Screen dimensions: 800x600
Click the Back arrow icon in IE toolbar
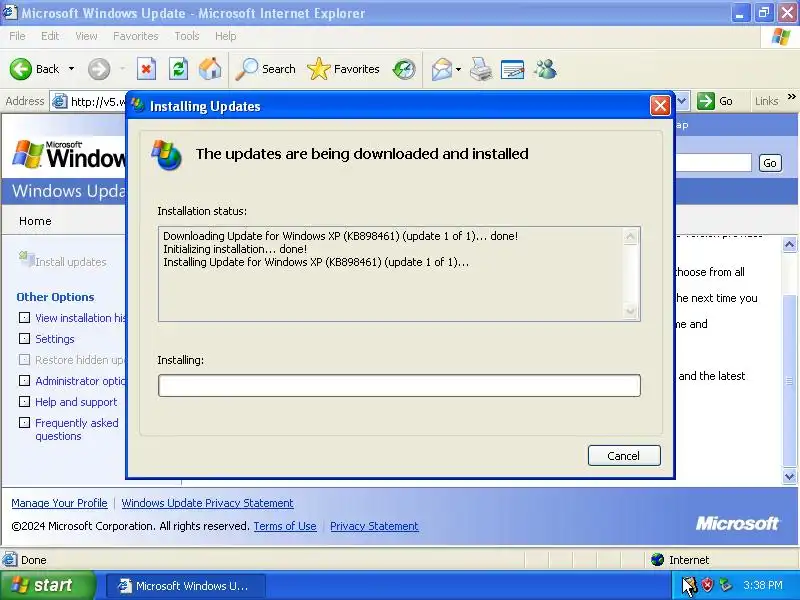pos(21,69)
